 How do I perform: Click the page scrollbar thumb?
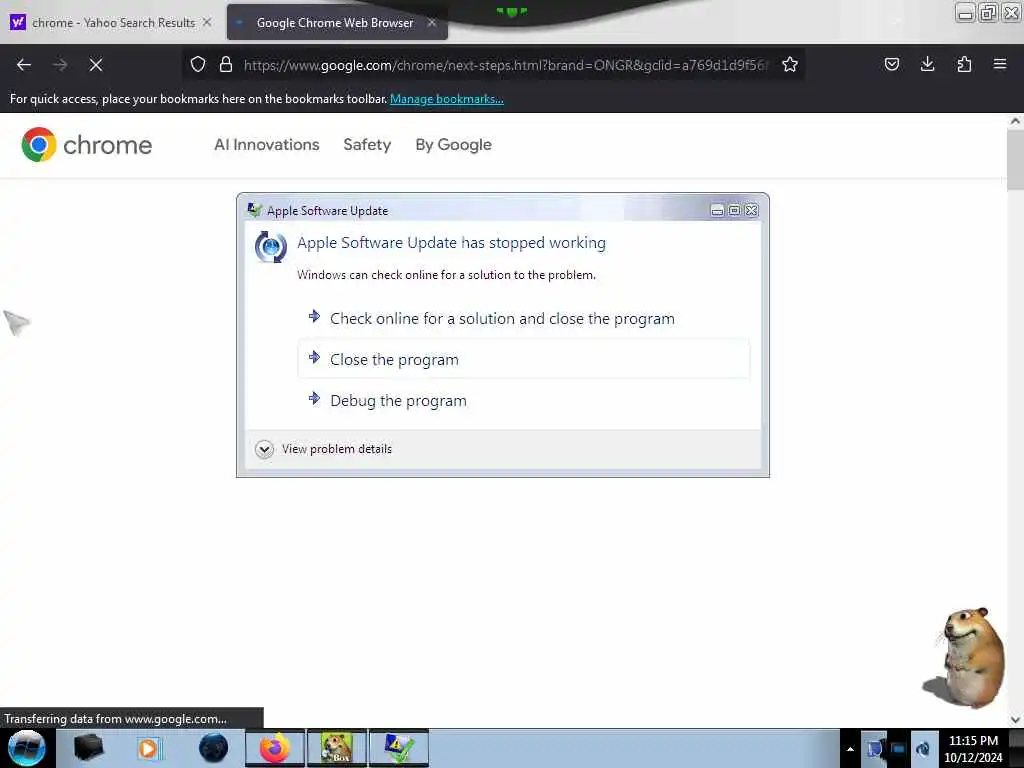click(x=1015, y=159)
